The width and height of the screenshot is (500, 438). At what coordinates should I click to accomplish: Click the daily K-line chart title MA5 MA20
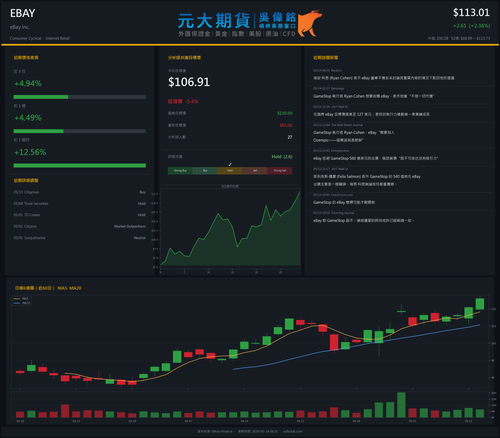pos(48,288)
